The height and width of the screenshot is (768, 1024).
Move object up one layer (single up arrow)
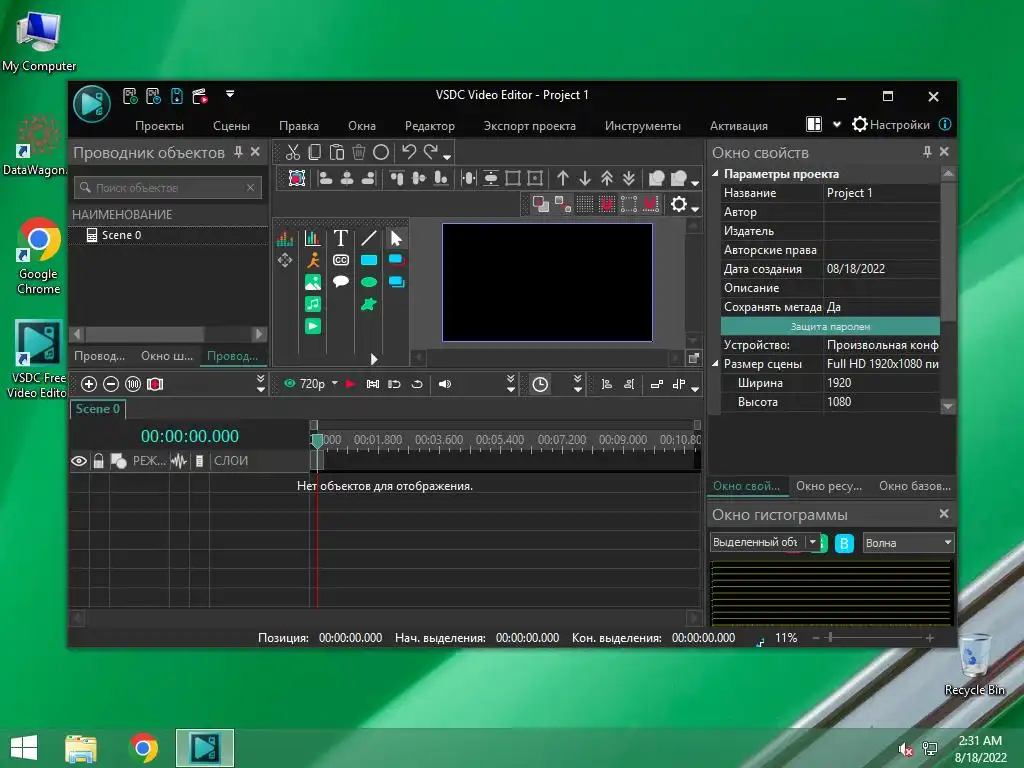[x=563, y=178]
